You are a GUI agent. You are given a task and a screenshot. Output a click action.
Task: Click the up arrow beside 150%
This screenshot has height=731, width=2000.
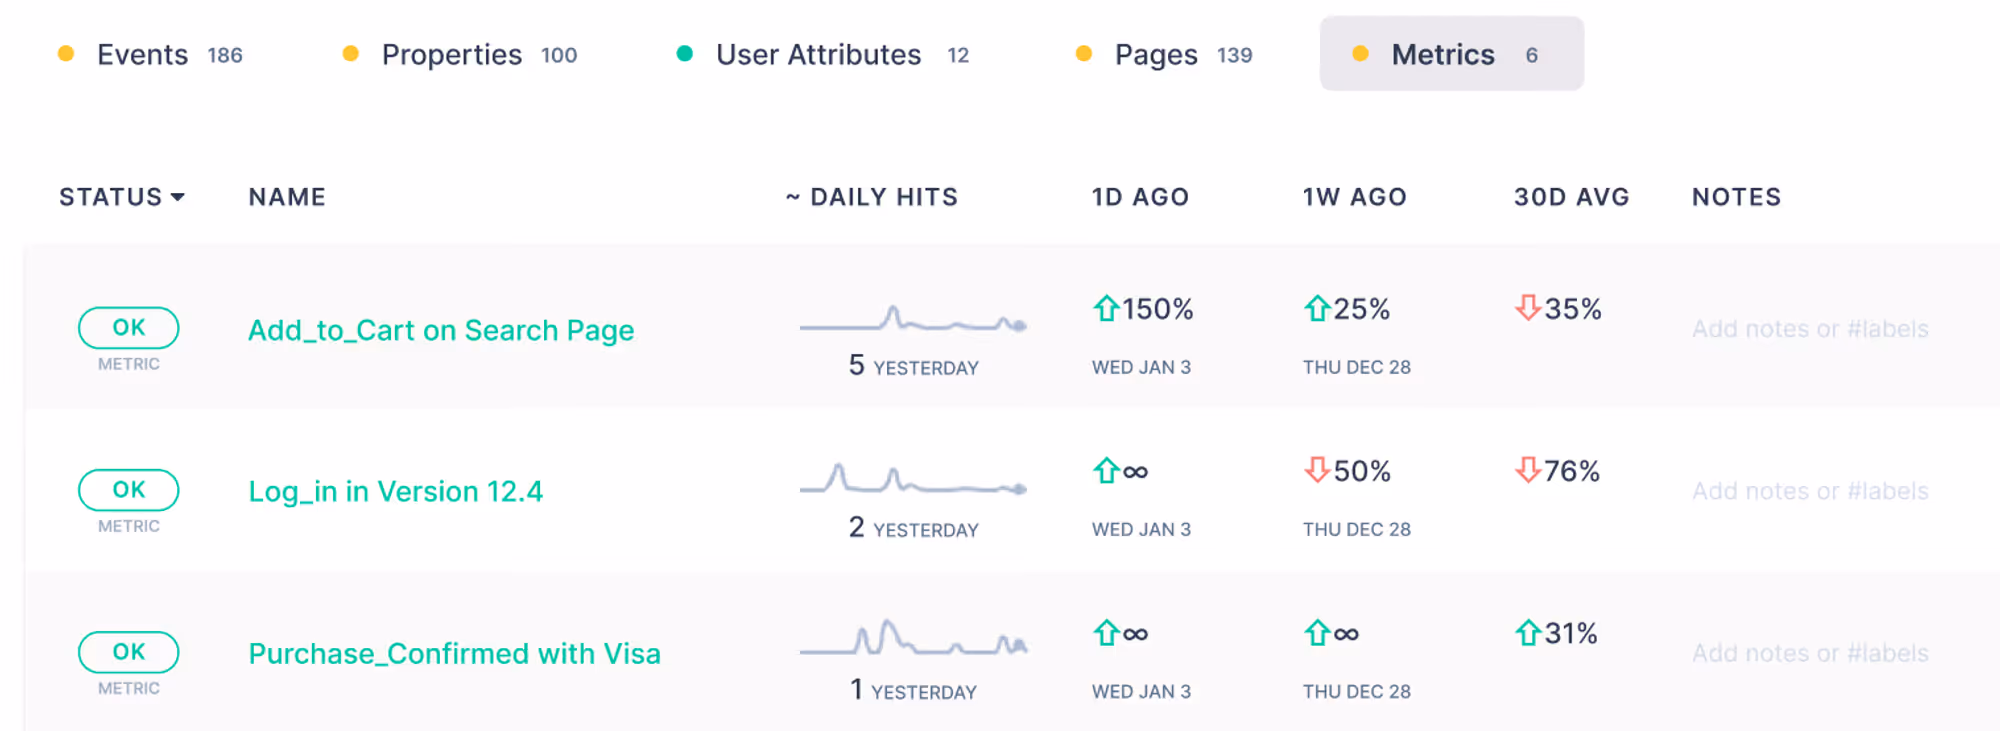1106,308
